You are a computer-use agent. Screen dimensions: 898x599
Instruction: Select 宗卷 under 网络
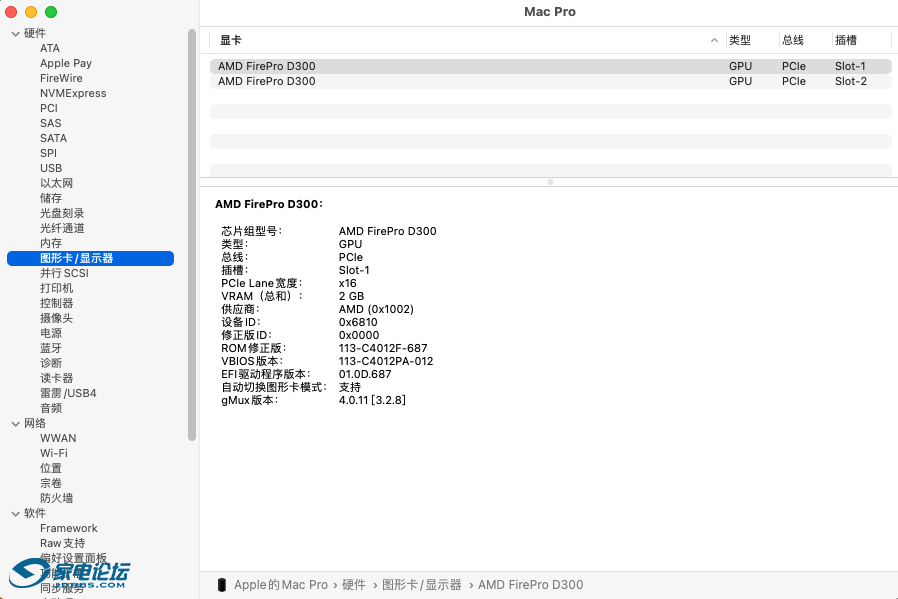point(51,483)
